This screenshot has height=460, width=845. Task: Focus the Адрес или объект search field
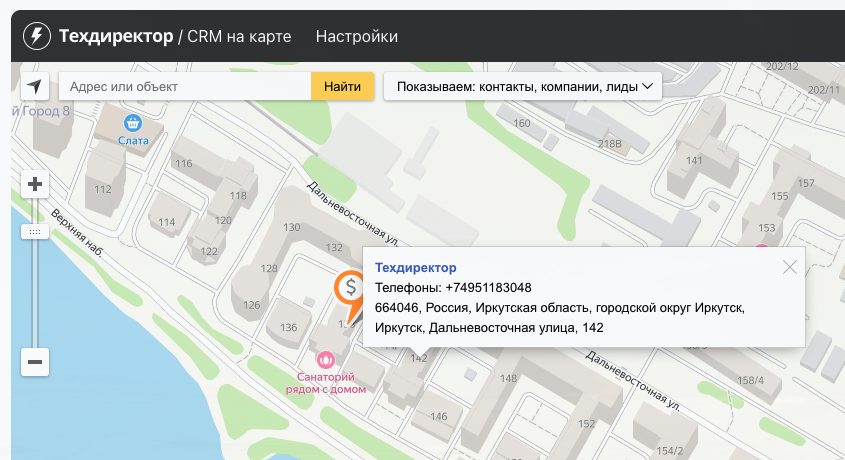pos(185,86)
